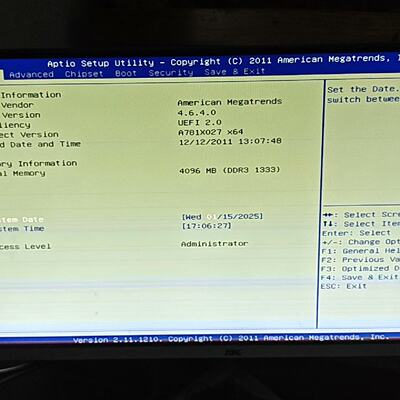Image resolution: width=400 pixels, height=400 pixels.
Task: Click the Set the Date help text
Action: (x=363, y=89)
